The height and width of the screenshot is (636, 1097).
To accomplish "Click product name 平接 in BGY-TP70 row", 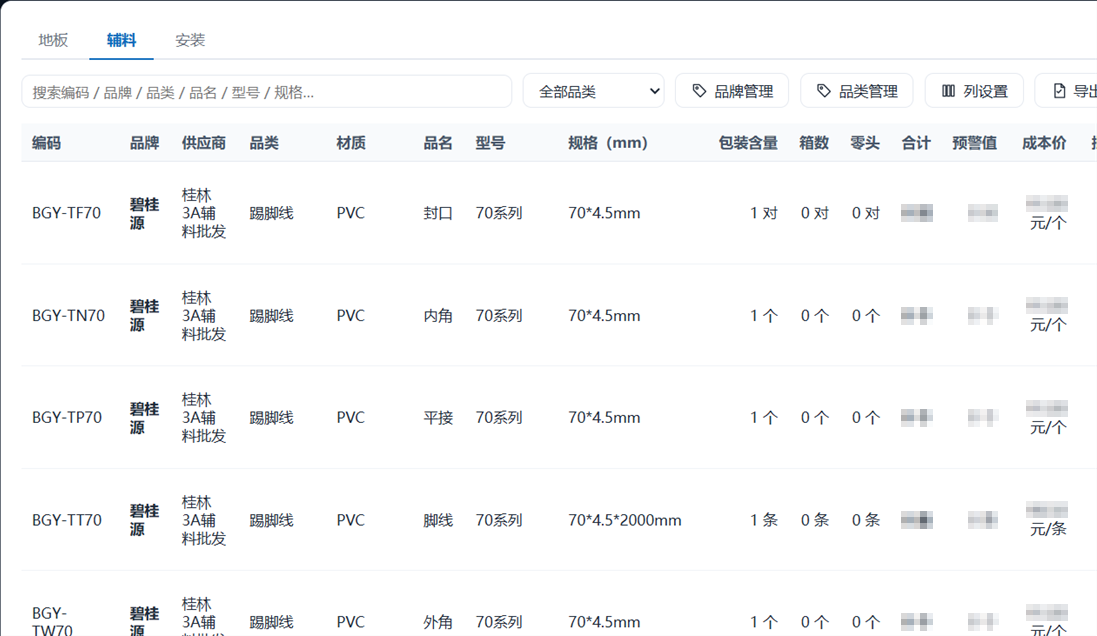I will point(438,418).
